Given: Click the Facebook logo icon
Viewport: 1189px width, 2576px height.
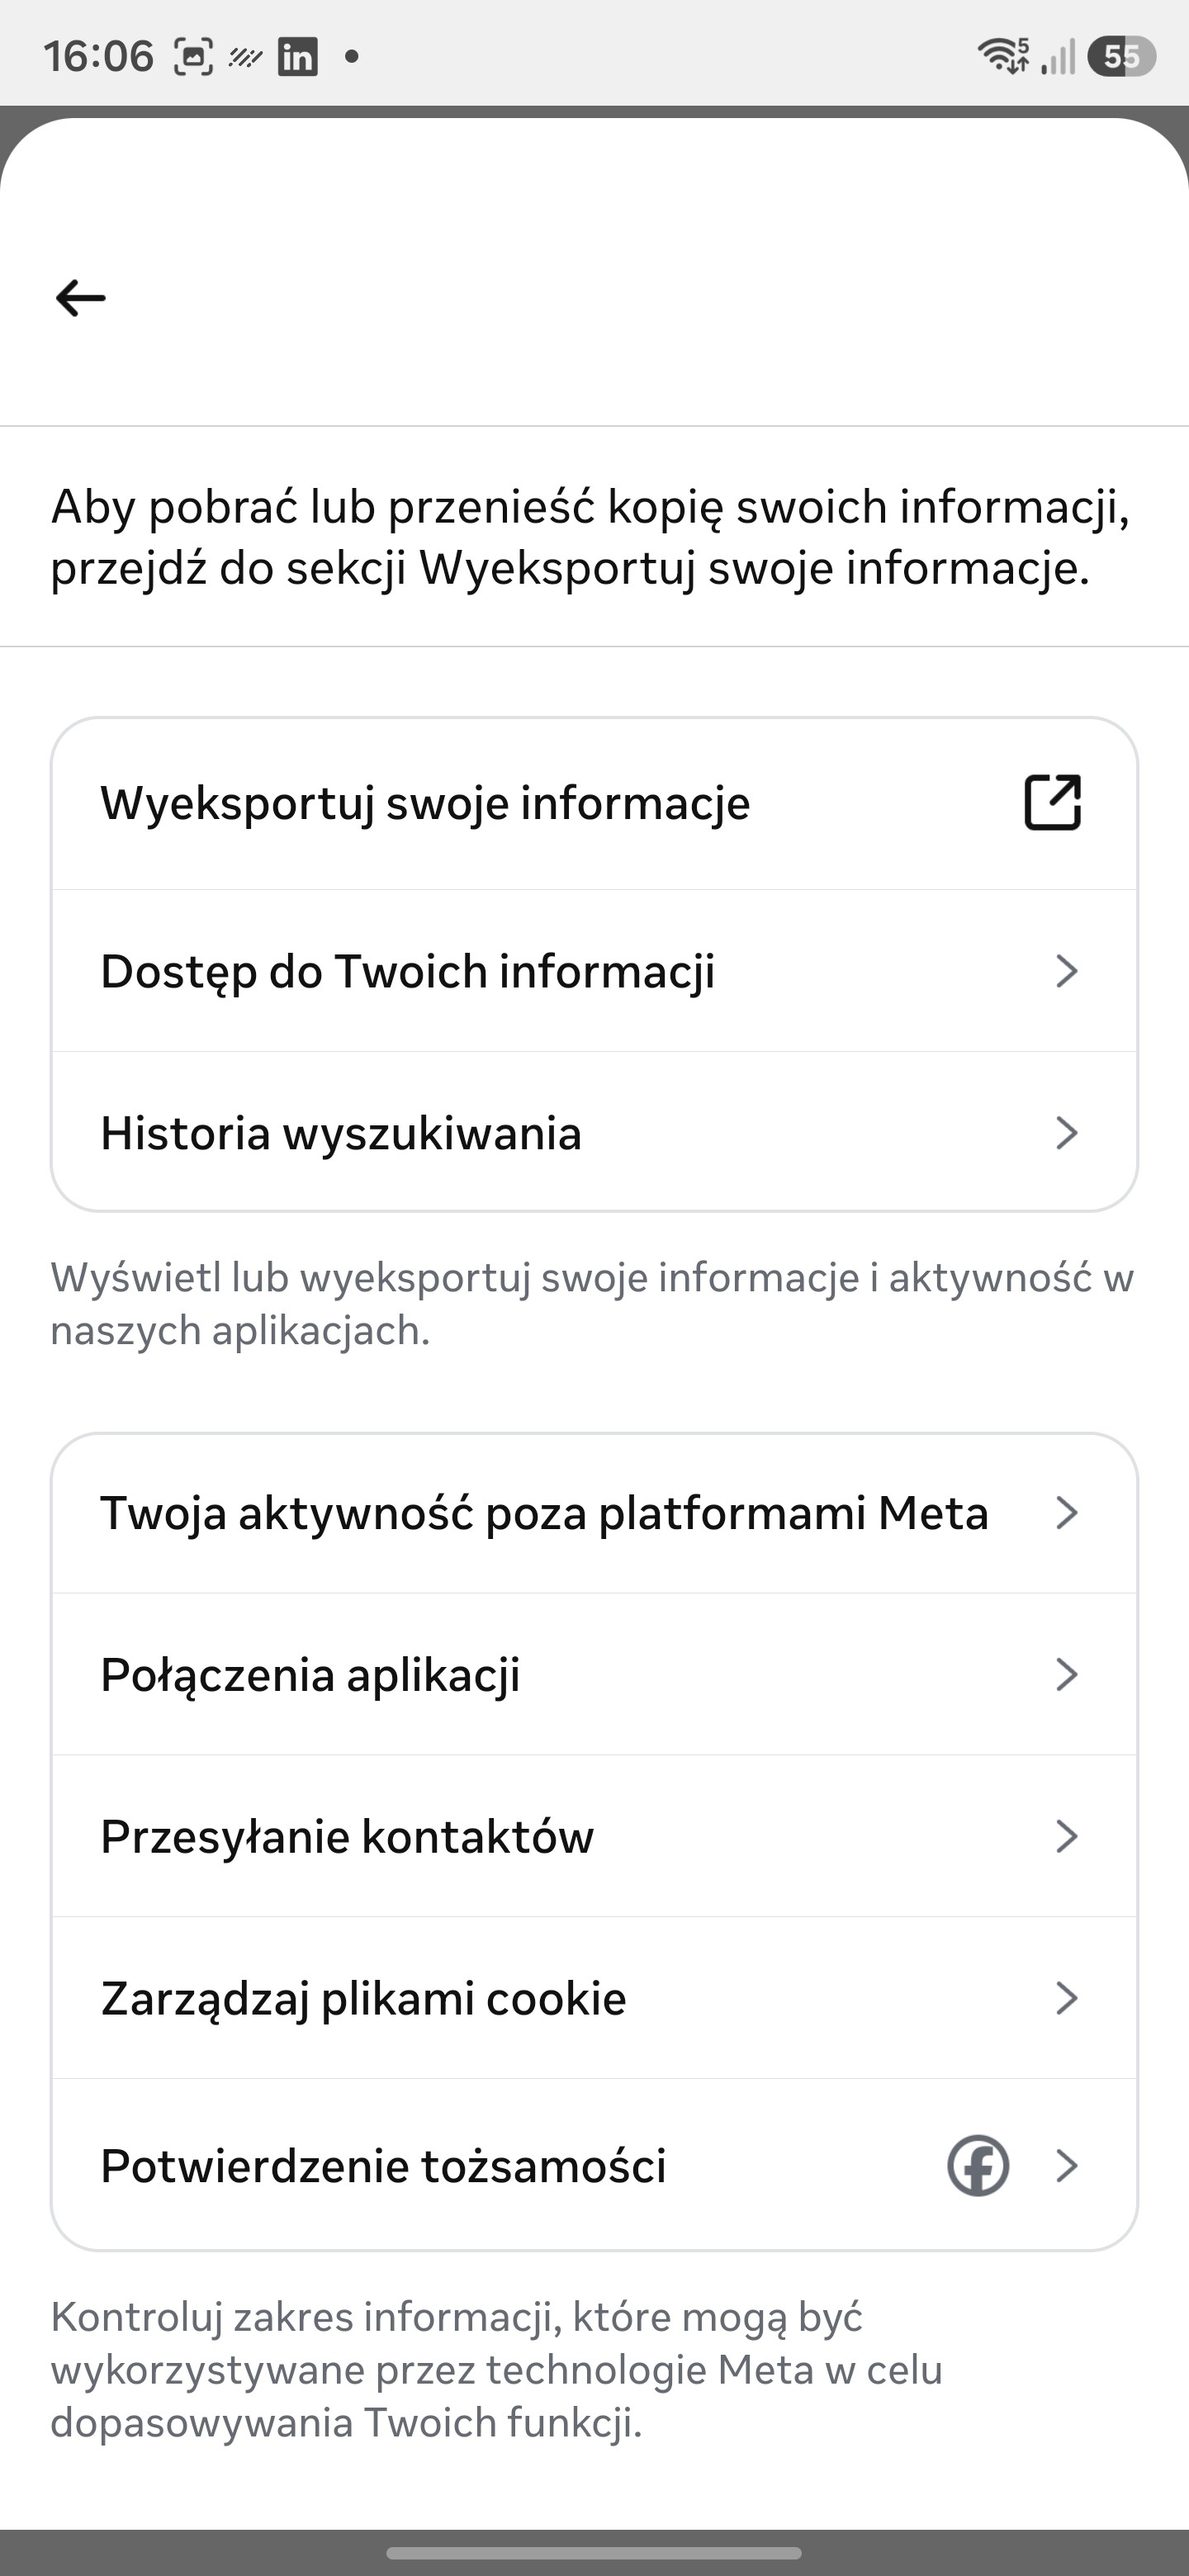Looking at the screenshot, I should click(977, 2165).
